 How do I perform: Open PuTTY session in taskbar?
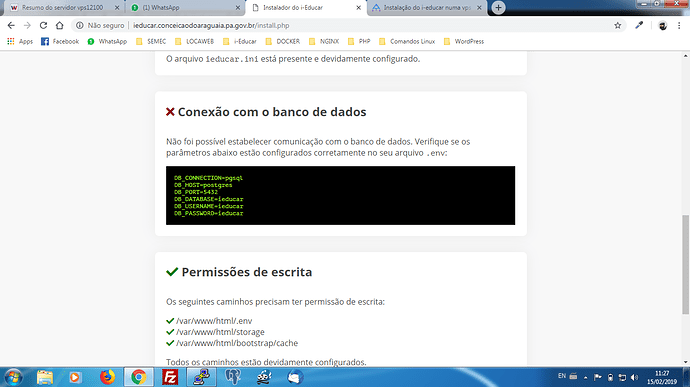click(201, 377)
